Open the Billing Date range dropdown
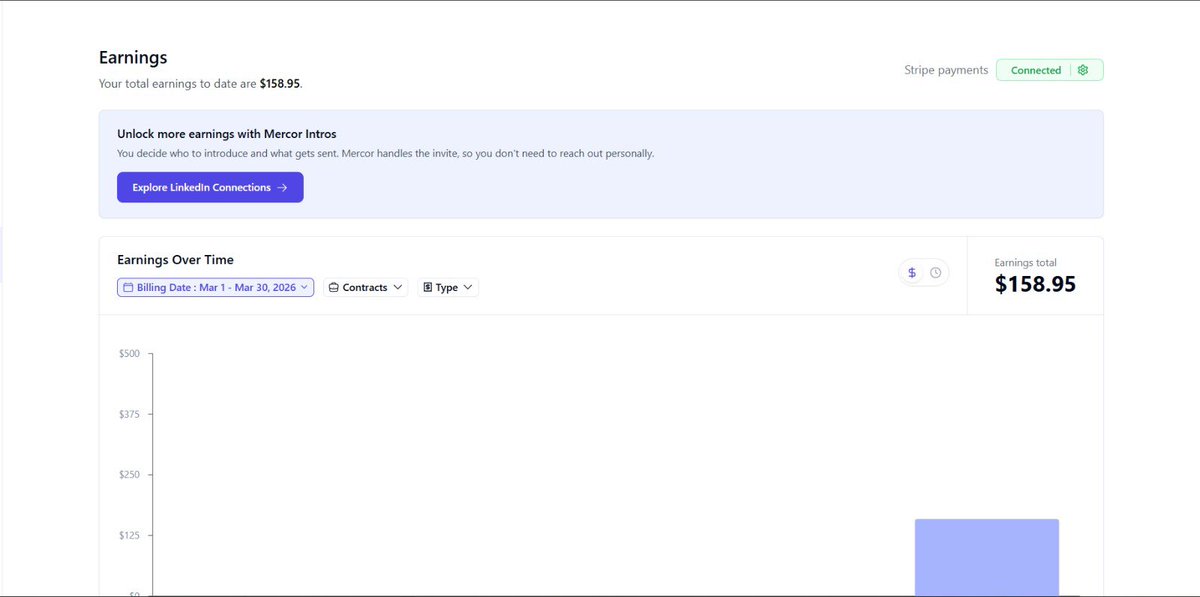 tap(215, 287)
